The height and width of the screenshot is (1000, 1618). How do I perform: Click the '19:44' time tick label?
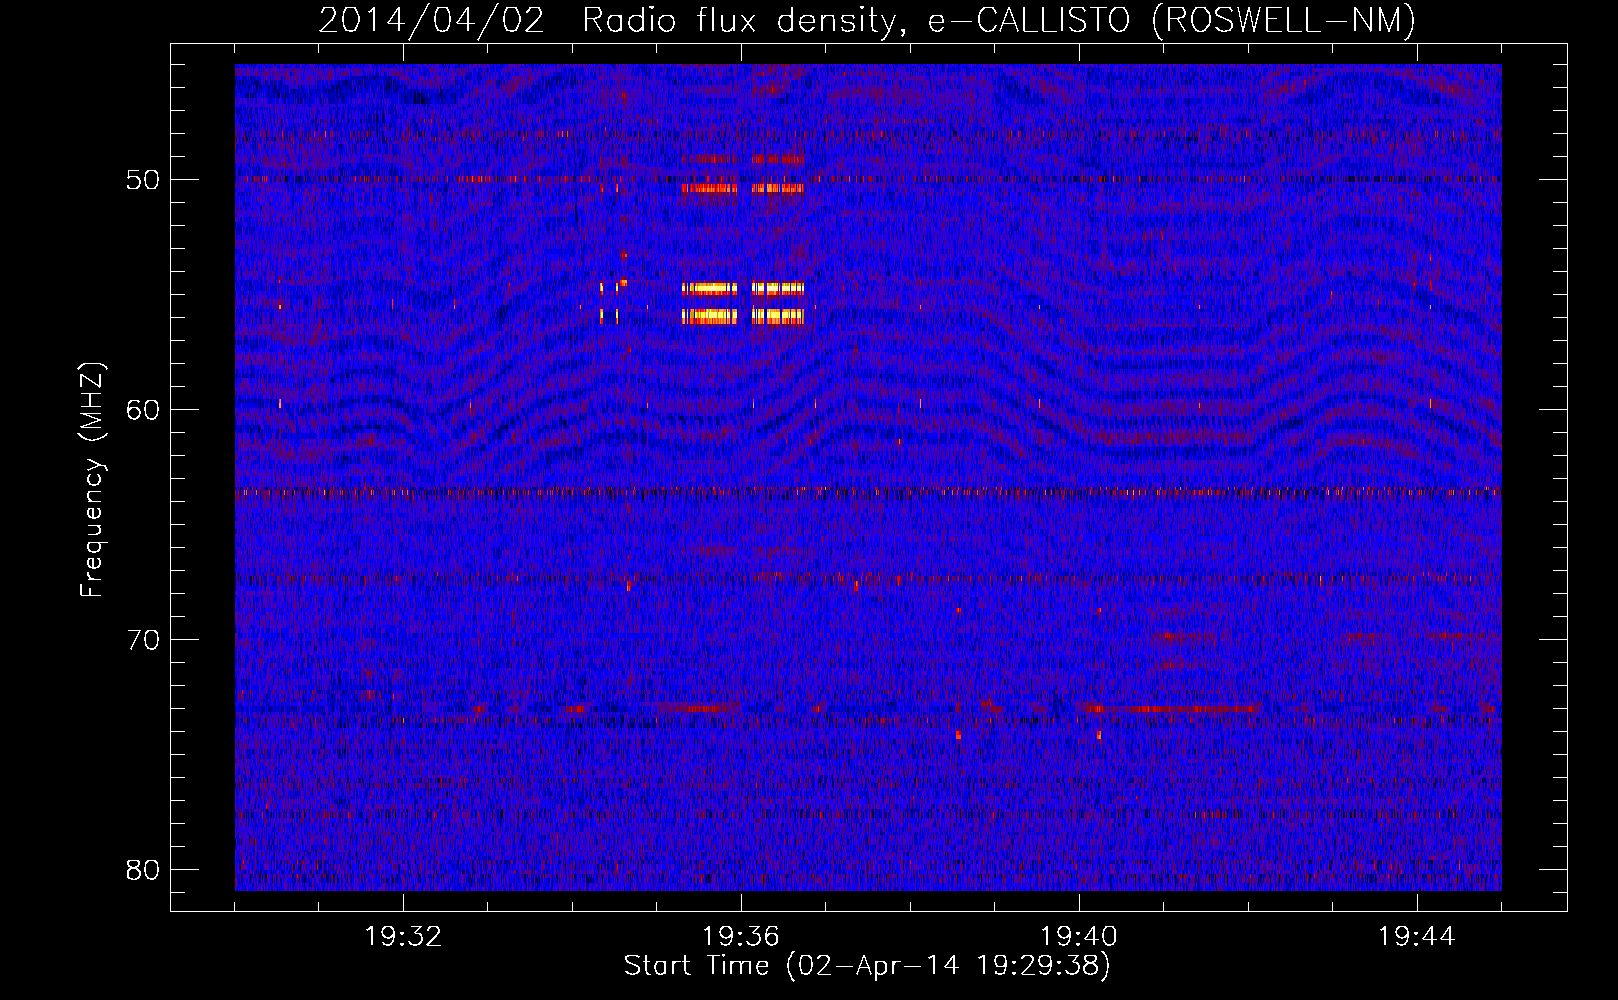coord(1417,937)
